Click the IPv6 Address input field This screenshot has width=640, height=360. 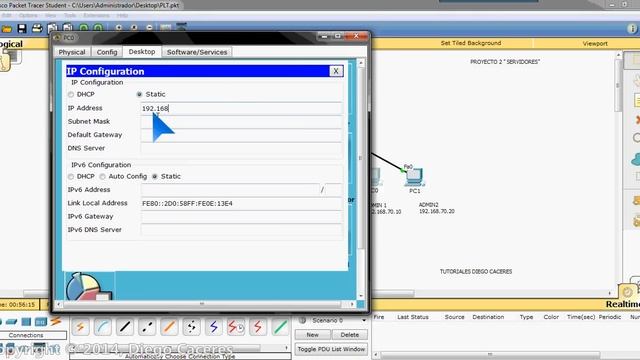point(230,190)
